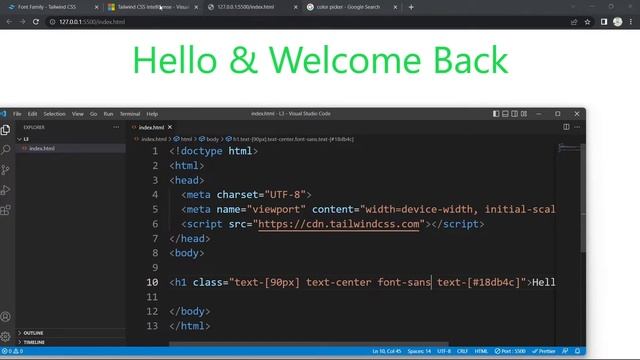
Task: Close the Font Family Tailwind CSS tab
Action: [96, 7]
